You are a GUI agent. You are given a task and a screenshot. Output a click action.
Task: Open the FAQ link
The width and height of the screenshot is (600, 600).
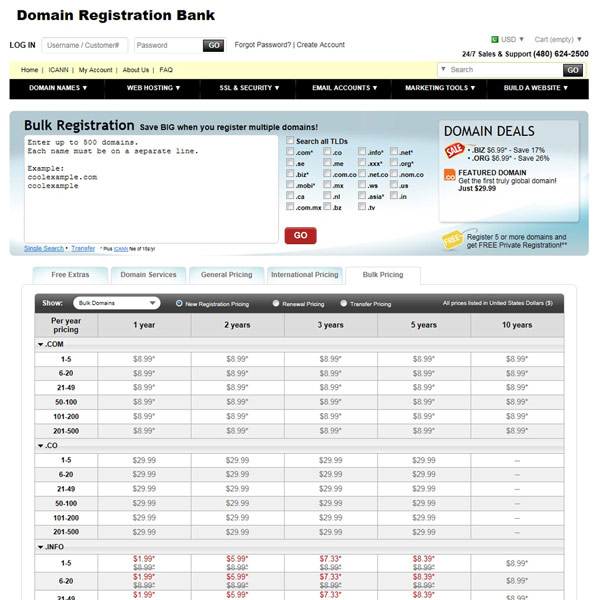[x=166, y=70]
